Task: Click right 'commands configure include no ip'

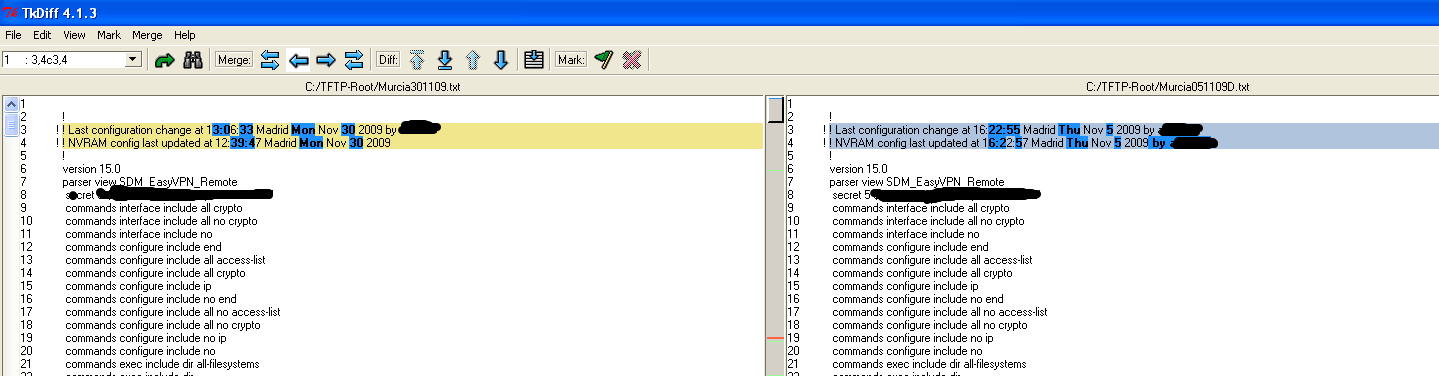Action: click(913, 338)
